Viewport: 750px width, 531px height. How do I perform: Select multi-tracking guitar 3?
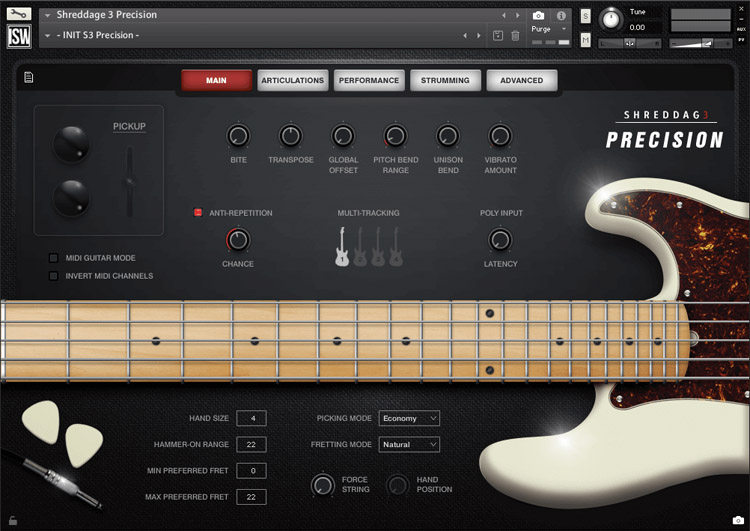tap(378, 246)
